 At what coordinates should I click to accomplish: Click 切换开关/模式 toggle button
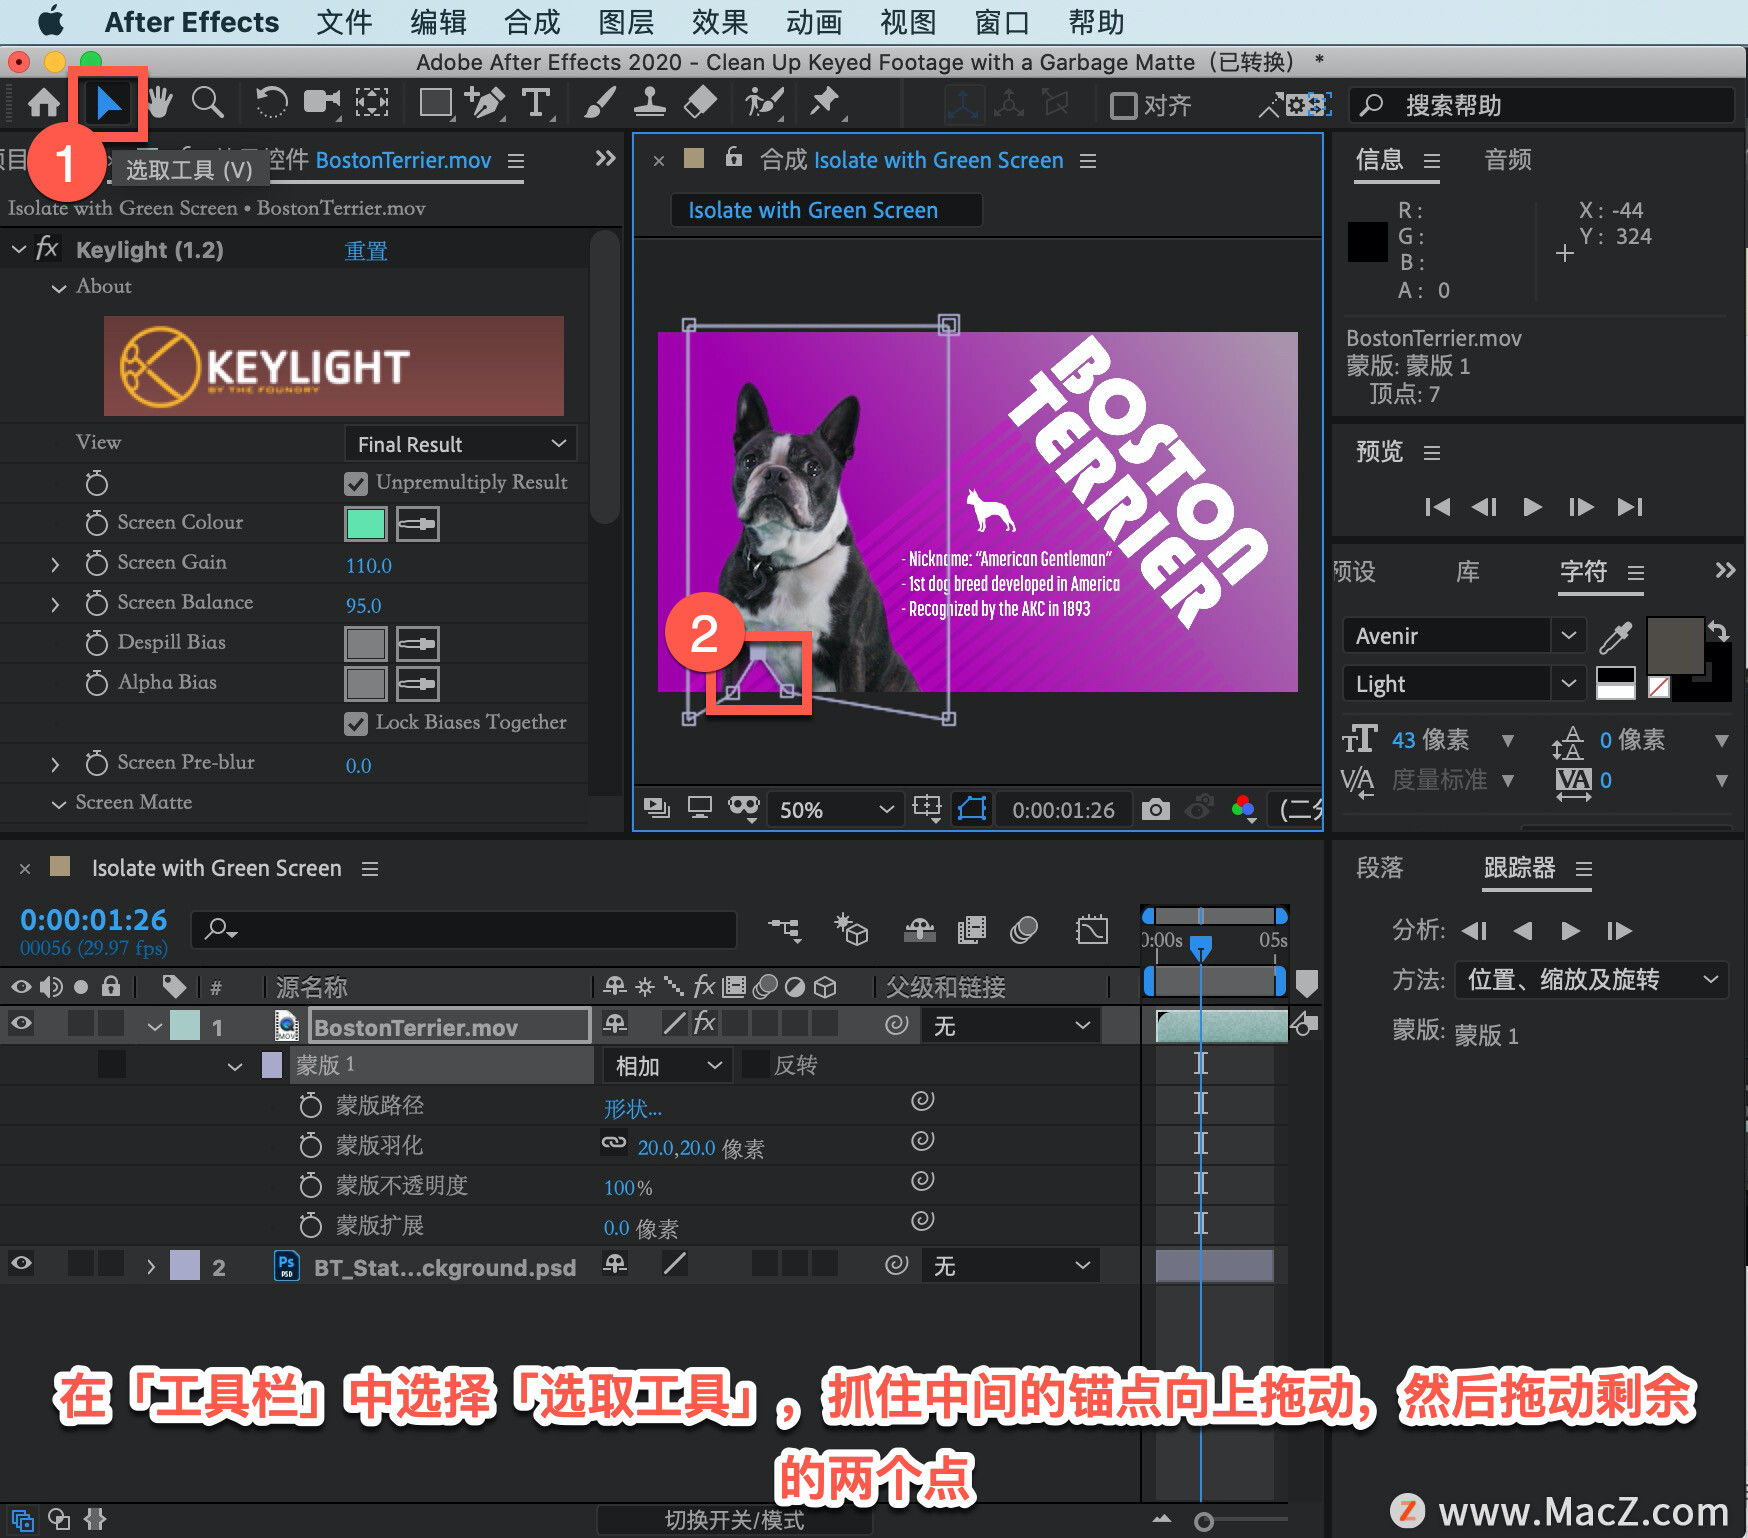(x=734, y=1520)
